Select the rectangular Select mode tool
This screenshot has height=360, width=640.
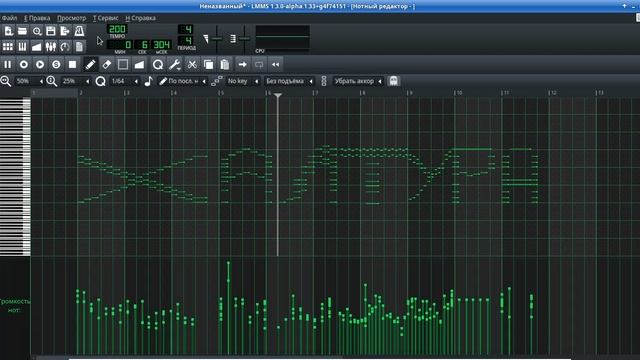[123, 64]
